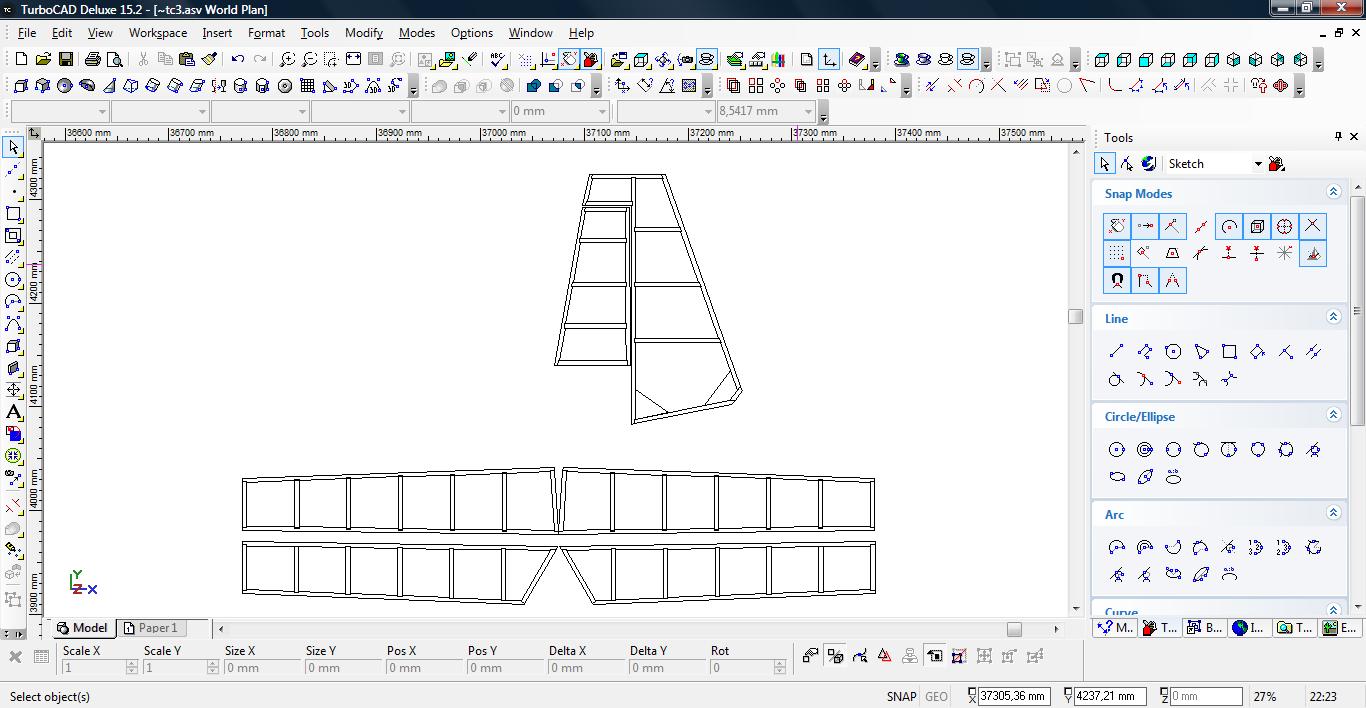Click the Zoom In magnifier icon
Viewport: 1366px width, 708px height.
[287, 60]
